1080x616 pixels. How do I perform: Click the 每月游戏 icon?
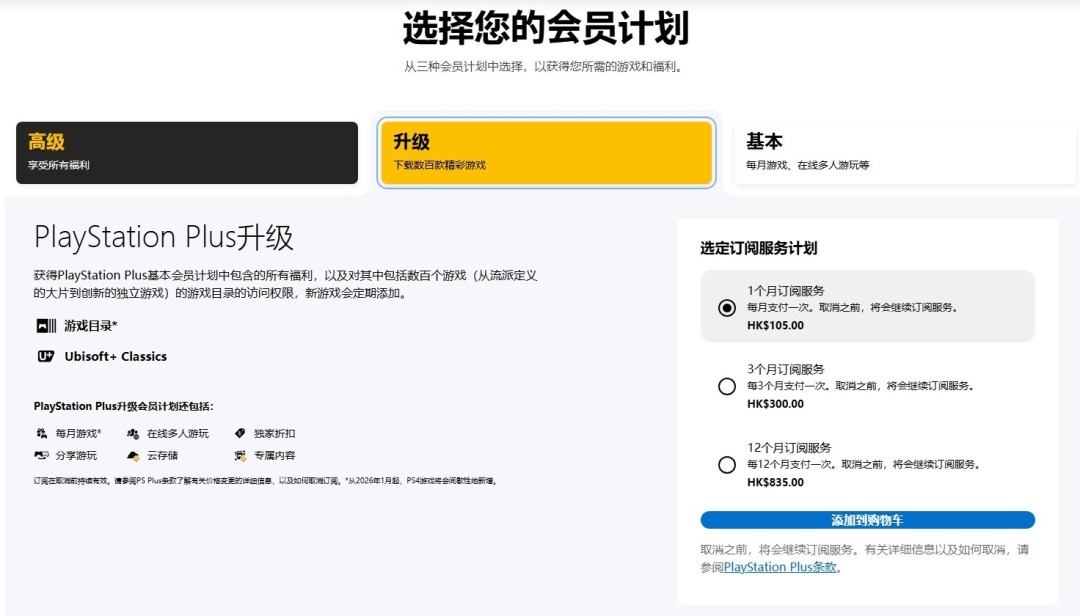click(41, 433)
